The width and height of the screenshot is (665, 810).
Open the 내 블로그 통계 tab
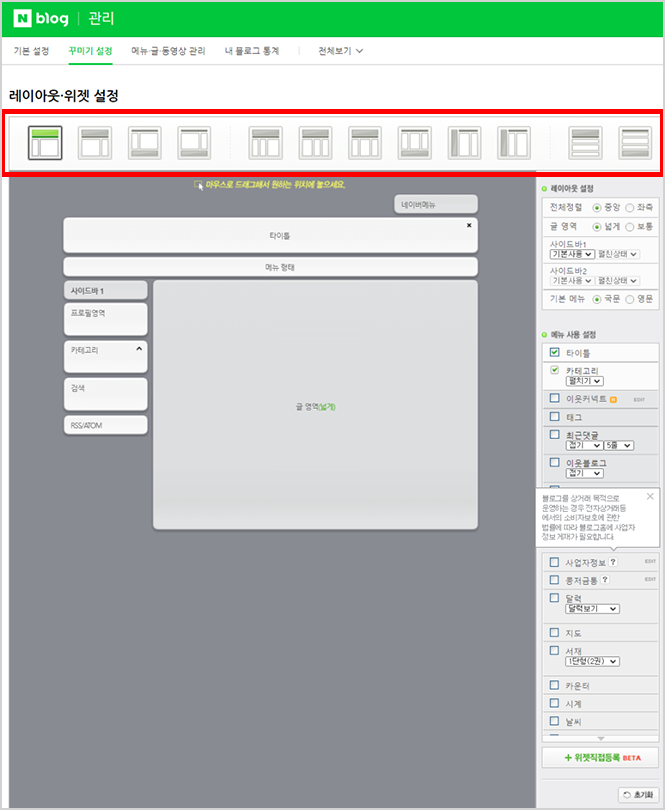pos(252,50)
